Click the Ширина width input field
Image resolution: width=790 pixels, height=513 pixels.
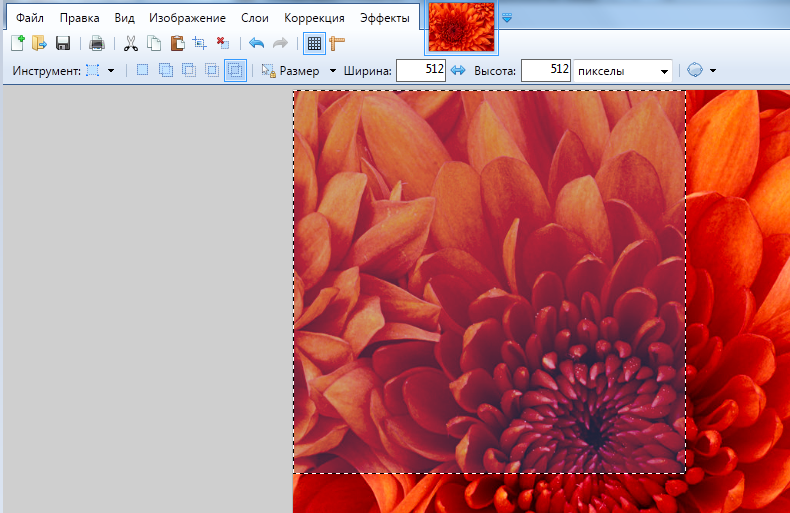(x=421, y=70)
